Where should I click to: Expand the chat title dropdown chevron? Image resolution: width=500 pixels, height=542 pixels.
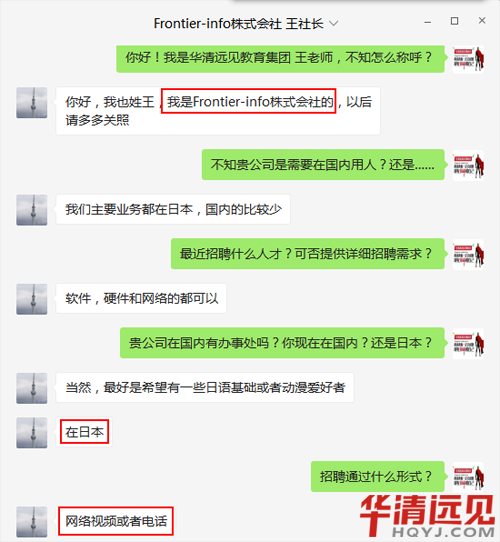pos(333,24)
